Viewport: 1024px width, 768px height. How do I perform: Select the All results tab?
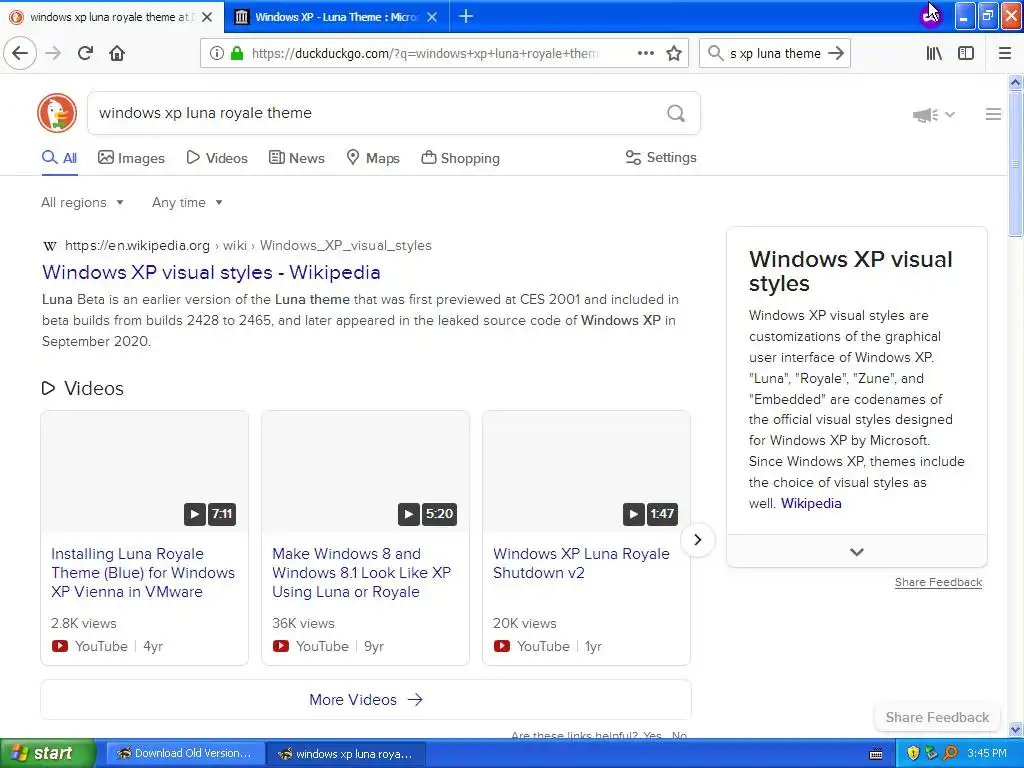pyautogui.click(x=59, y=158)
